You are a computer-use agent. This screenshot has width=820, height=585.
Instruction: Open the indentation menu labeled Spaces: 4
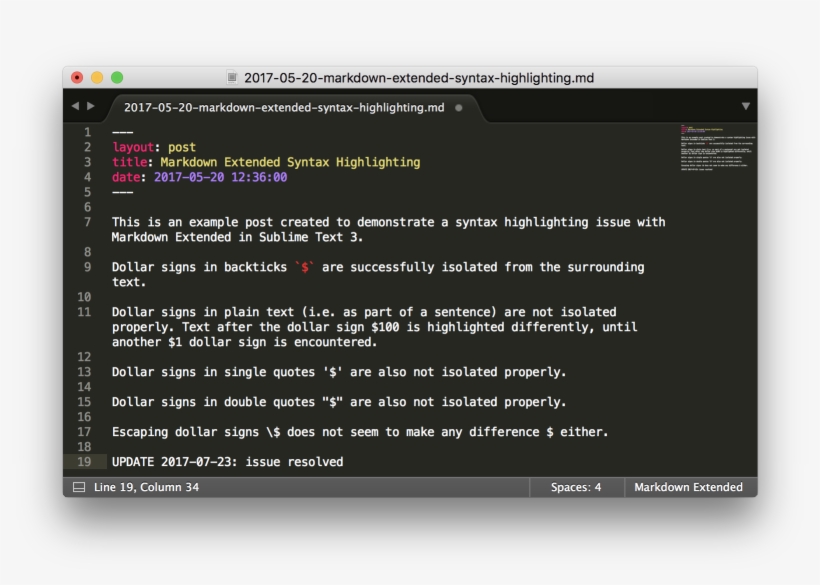click(x=577, y=487)
